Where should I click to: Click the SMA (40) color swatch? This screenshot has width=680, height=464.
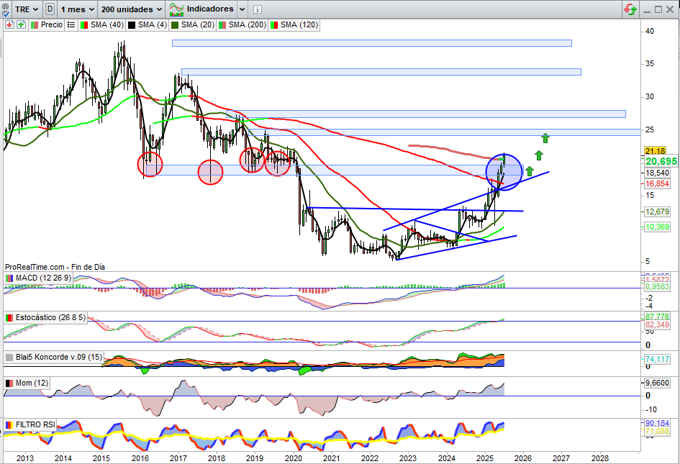(84, 25)
